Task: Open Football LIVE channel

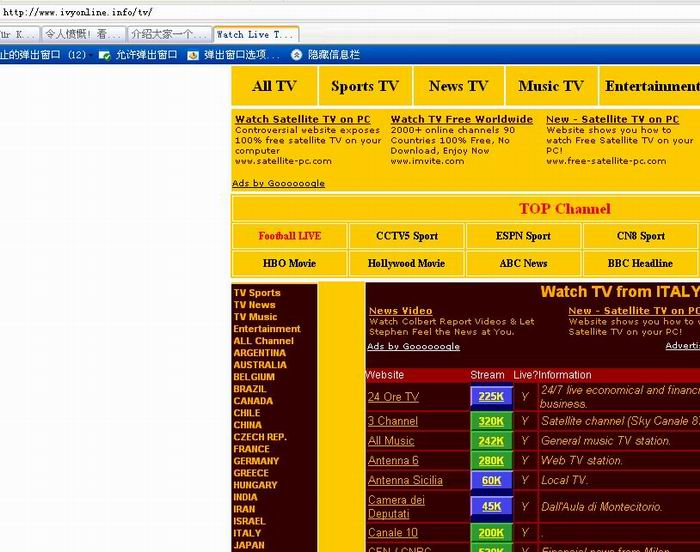Action: coord(290,236)
